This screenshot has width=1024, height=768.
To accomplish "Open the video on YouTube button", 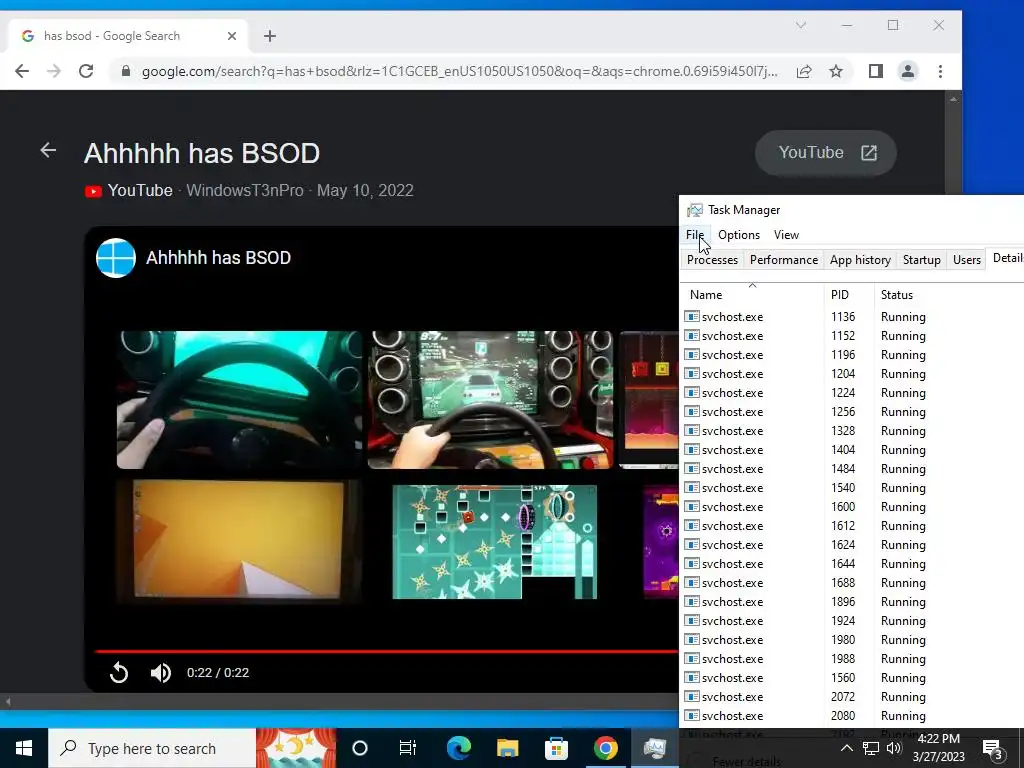I will pos(825,153).
